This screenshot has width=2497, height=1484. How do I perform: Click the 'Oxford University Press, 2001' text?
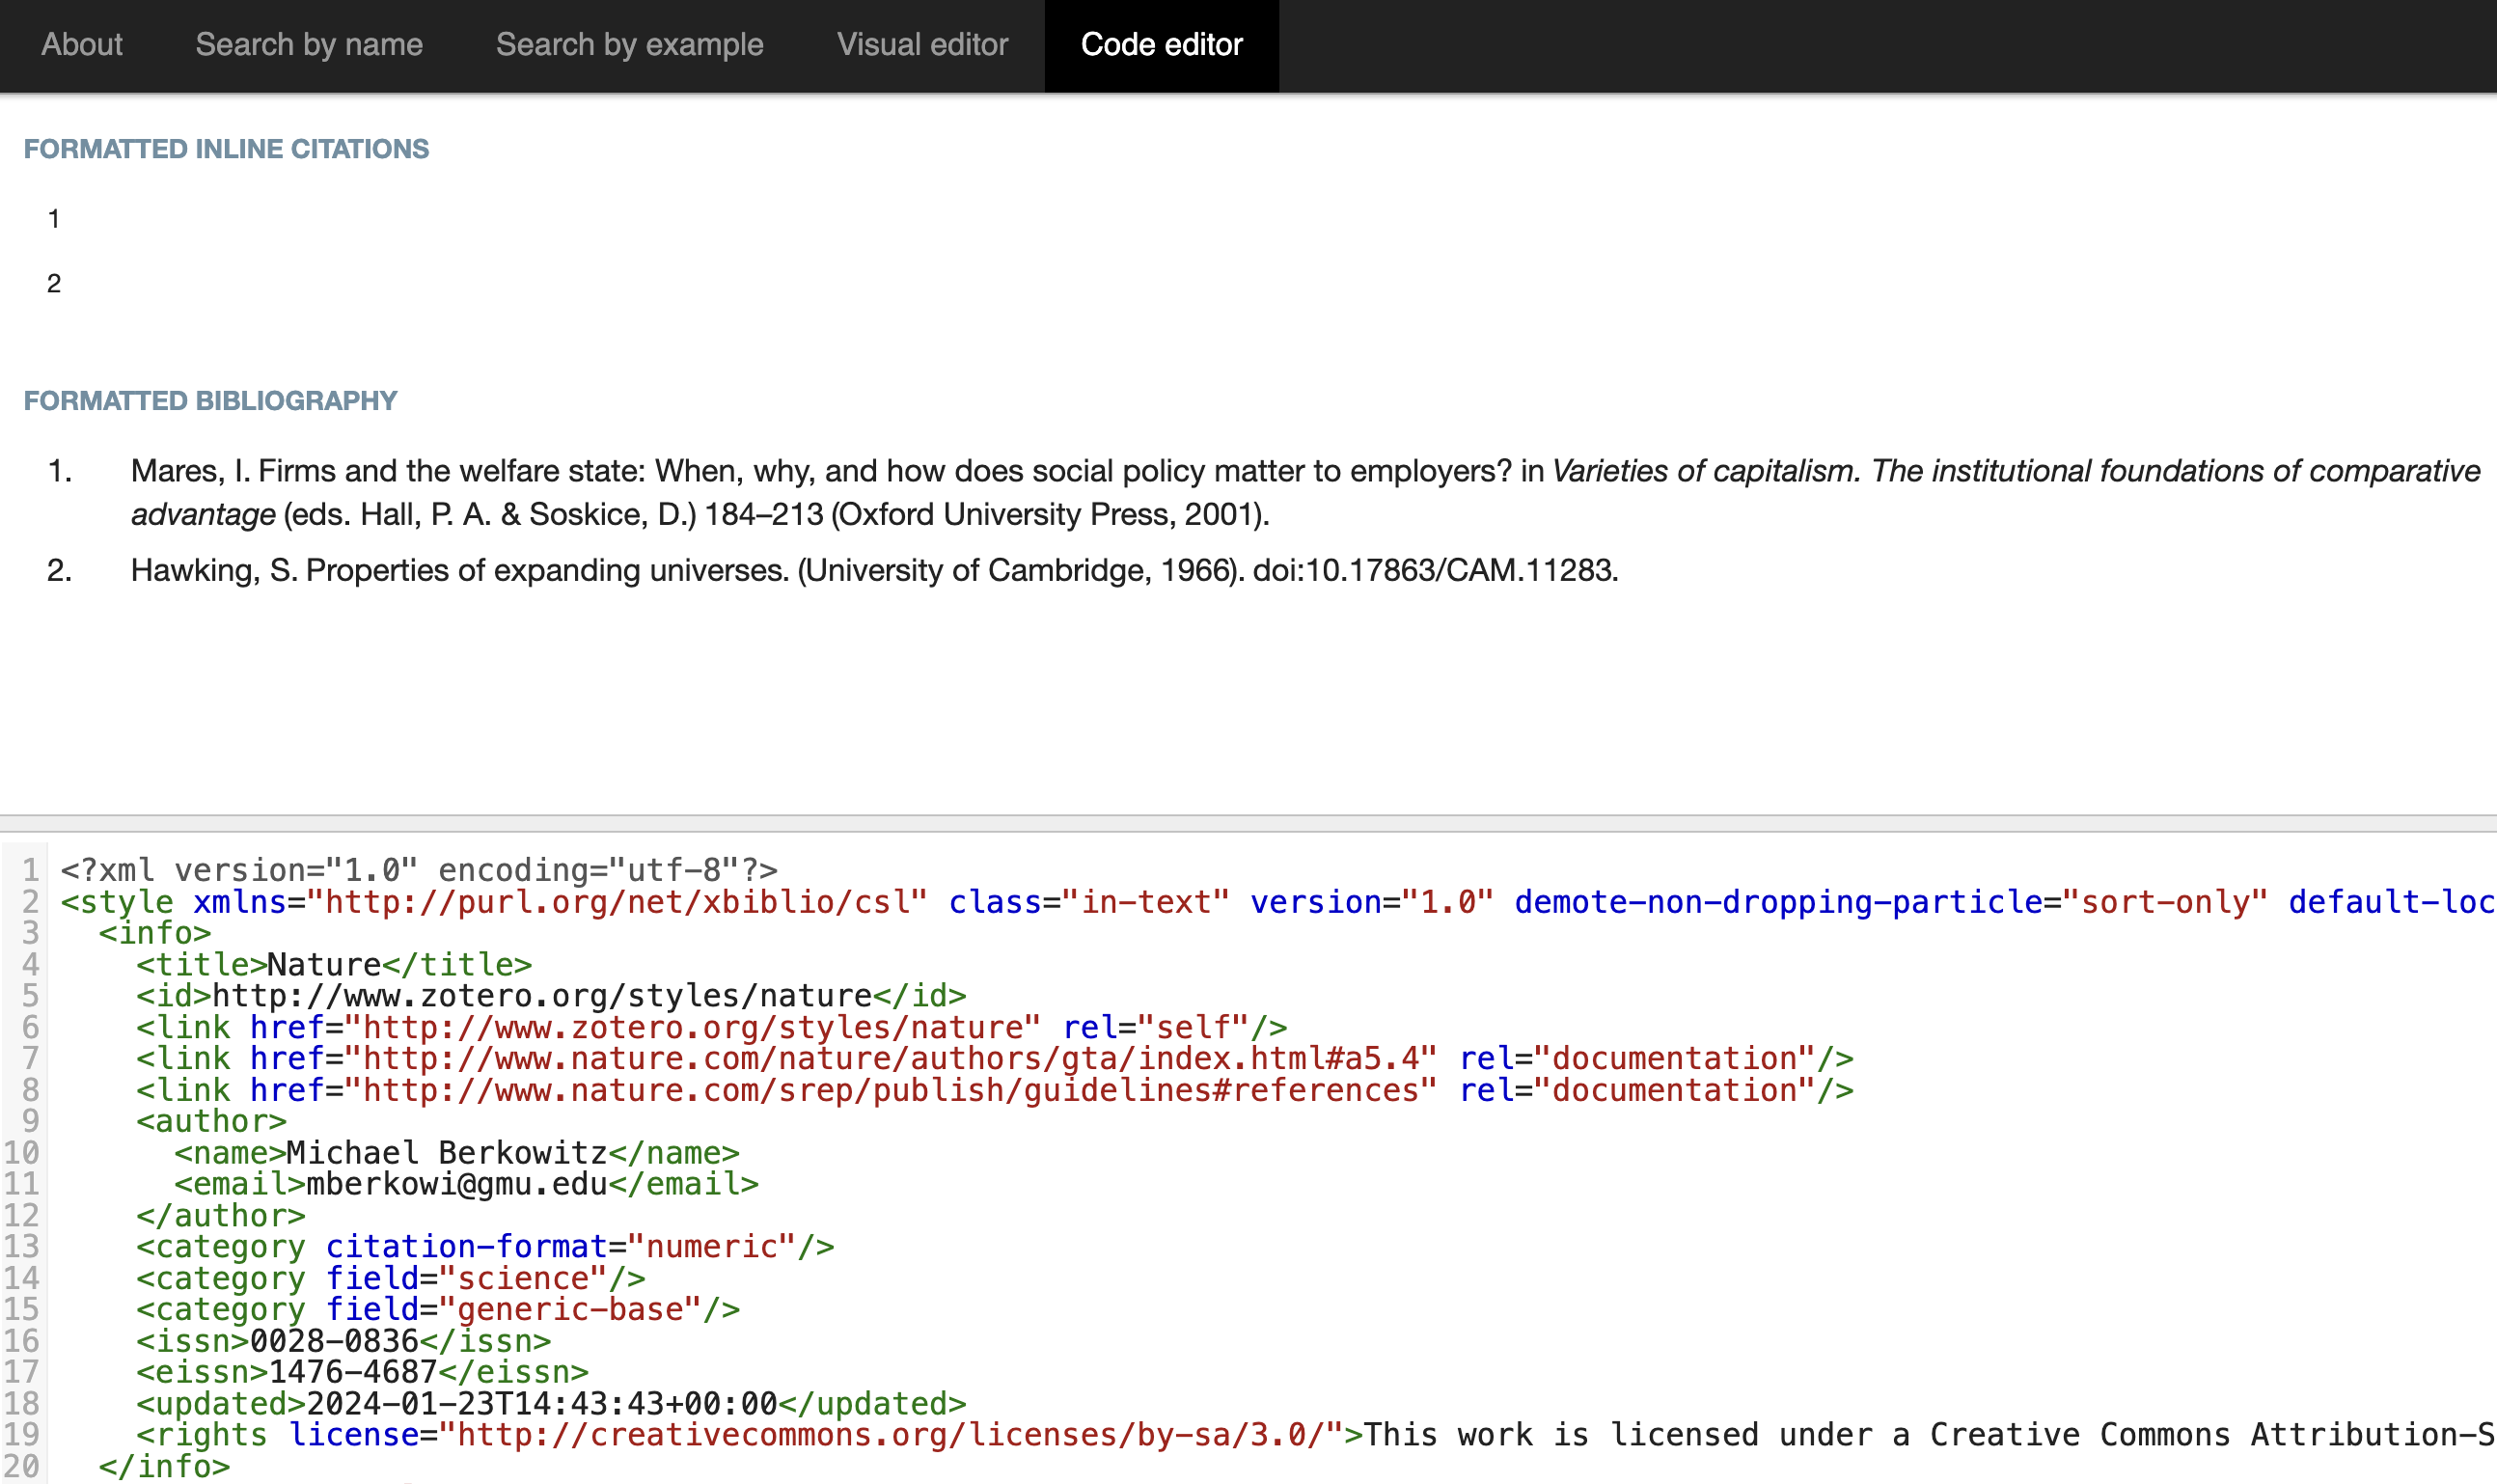[x=1049, y=514]
